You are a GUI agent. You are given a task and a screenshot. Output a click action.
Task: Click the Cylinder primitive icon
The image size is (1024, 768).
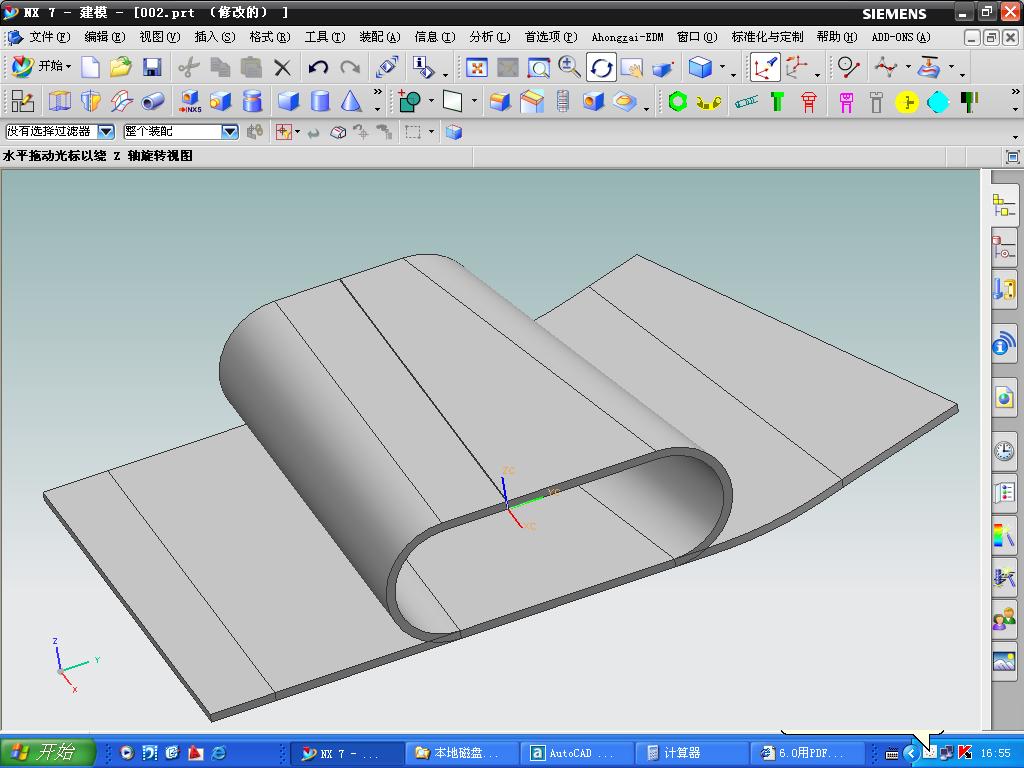tap(320, 101)
